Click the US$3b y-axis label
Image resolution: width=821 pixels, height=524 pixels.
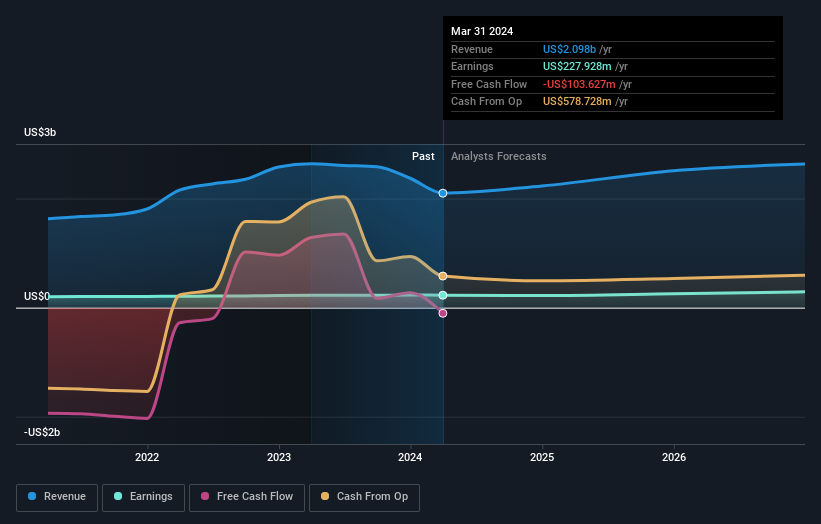pos(40,132)
